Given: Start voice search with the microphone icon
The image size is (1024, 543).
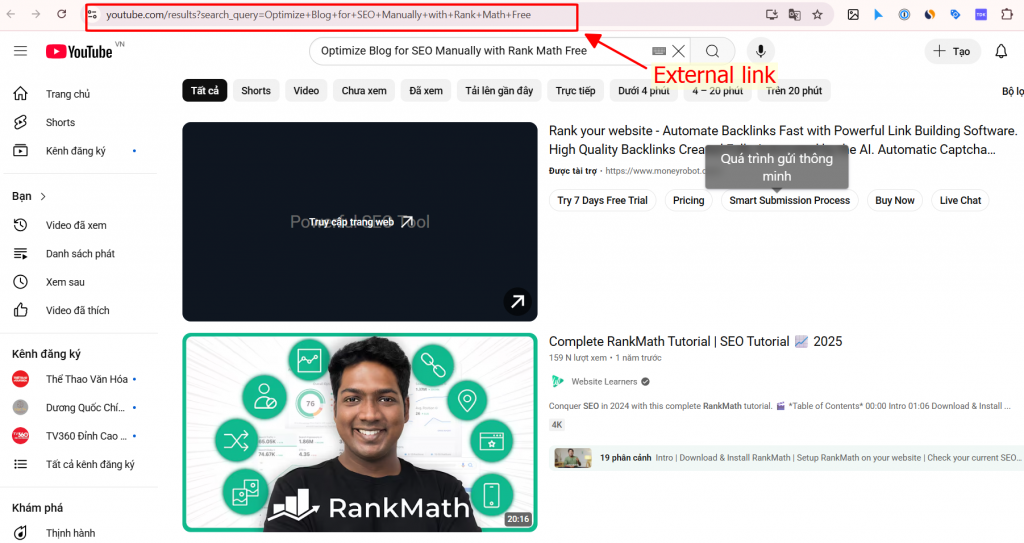Looking at the screenshot, I should 761,51.
